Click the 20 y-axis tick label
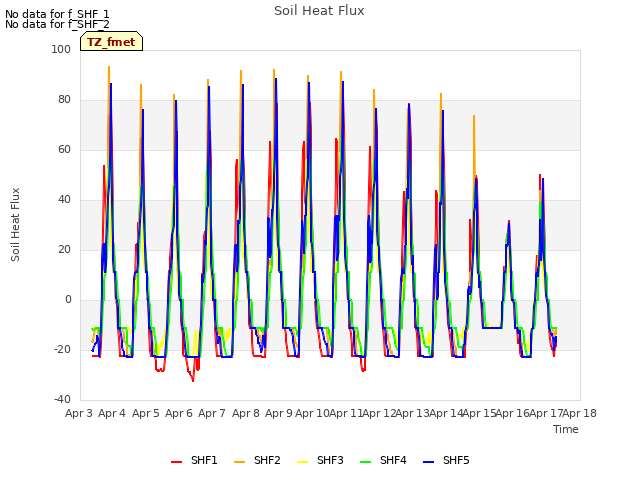 [x=64, y=249]
